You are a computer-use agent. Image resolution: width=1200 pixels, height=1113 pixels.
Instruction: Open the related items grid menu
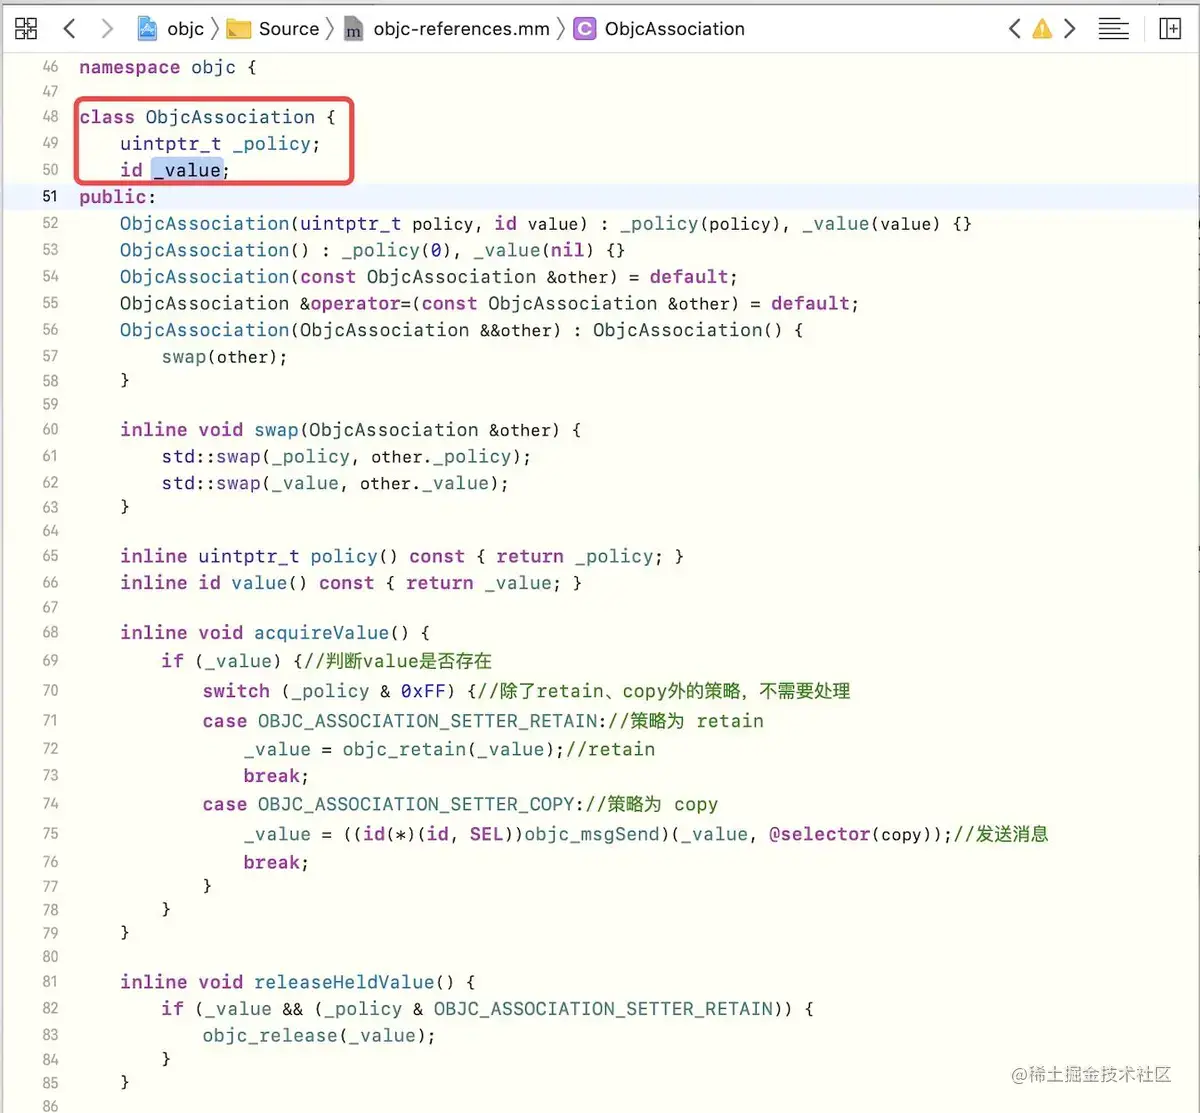coord(26,29)
